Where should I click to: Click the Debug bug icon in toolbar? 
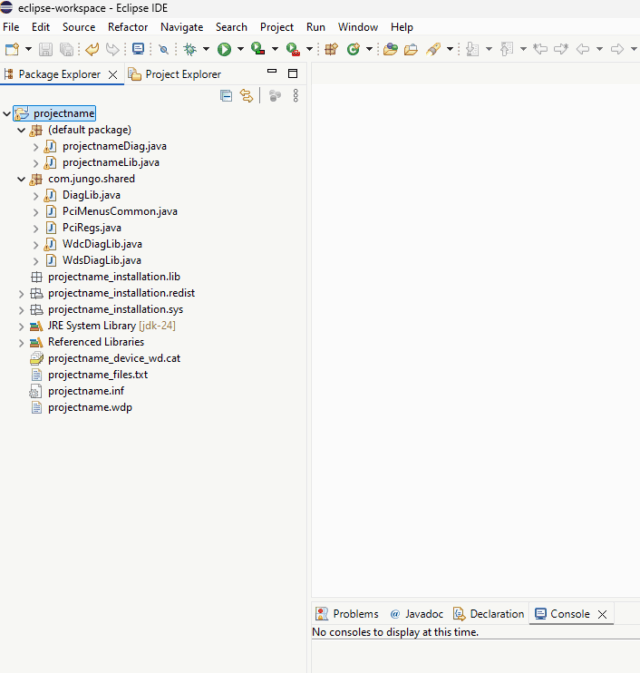coord(189,49)
